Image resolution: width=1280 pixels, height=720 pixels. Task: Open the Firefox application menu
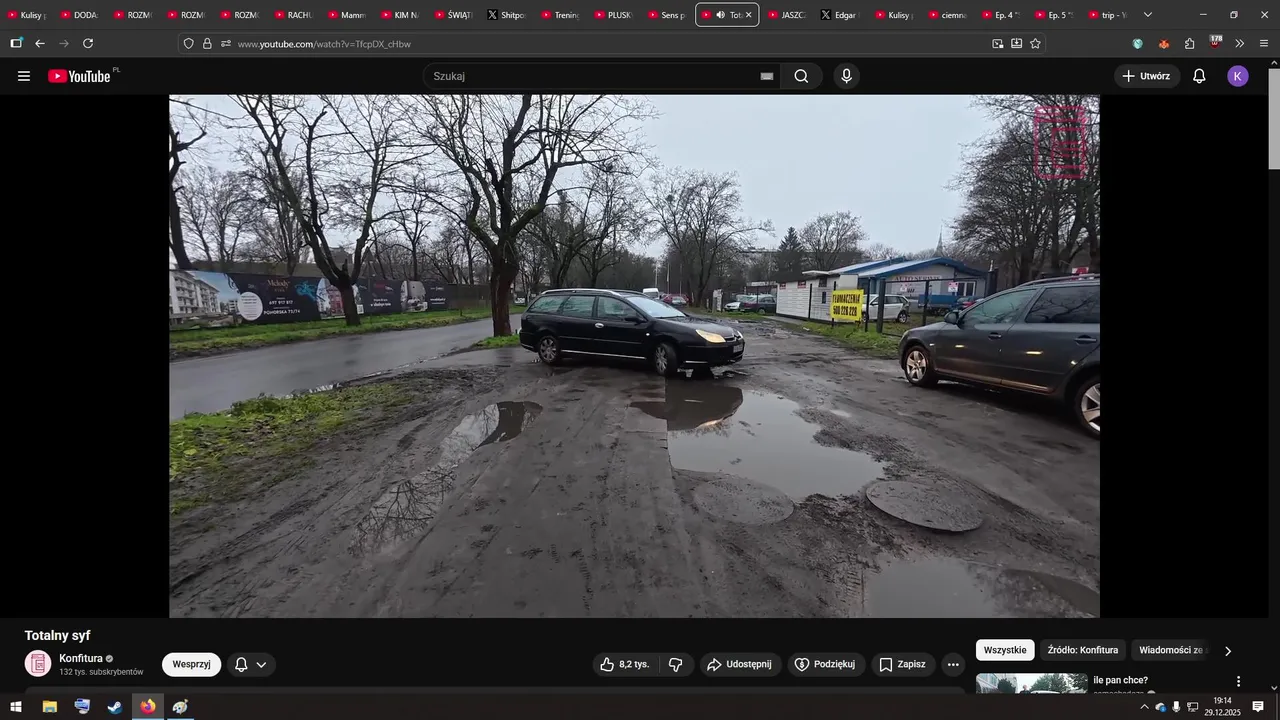tap(1263, 43)
